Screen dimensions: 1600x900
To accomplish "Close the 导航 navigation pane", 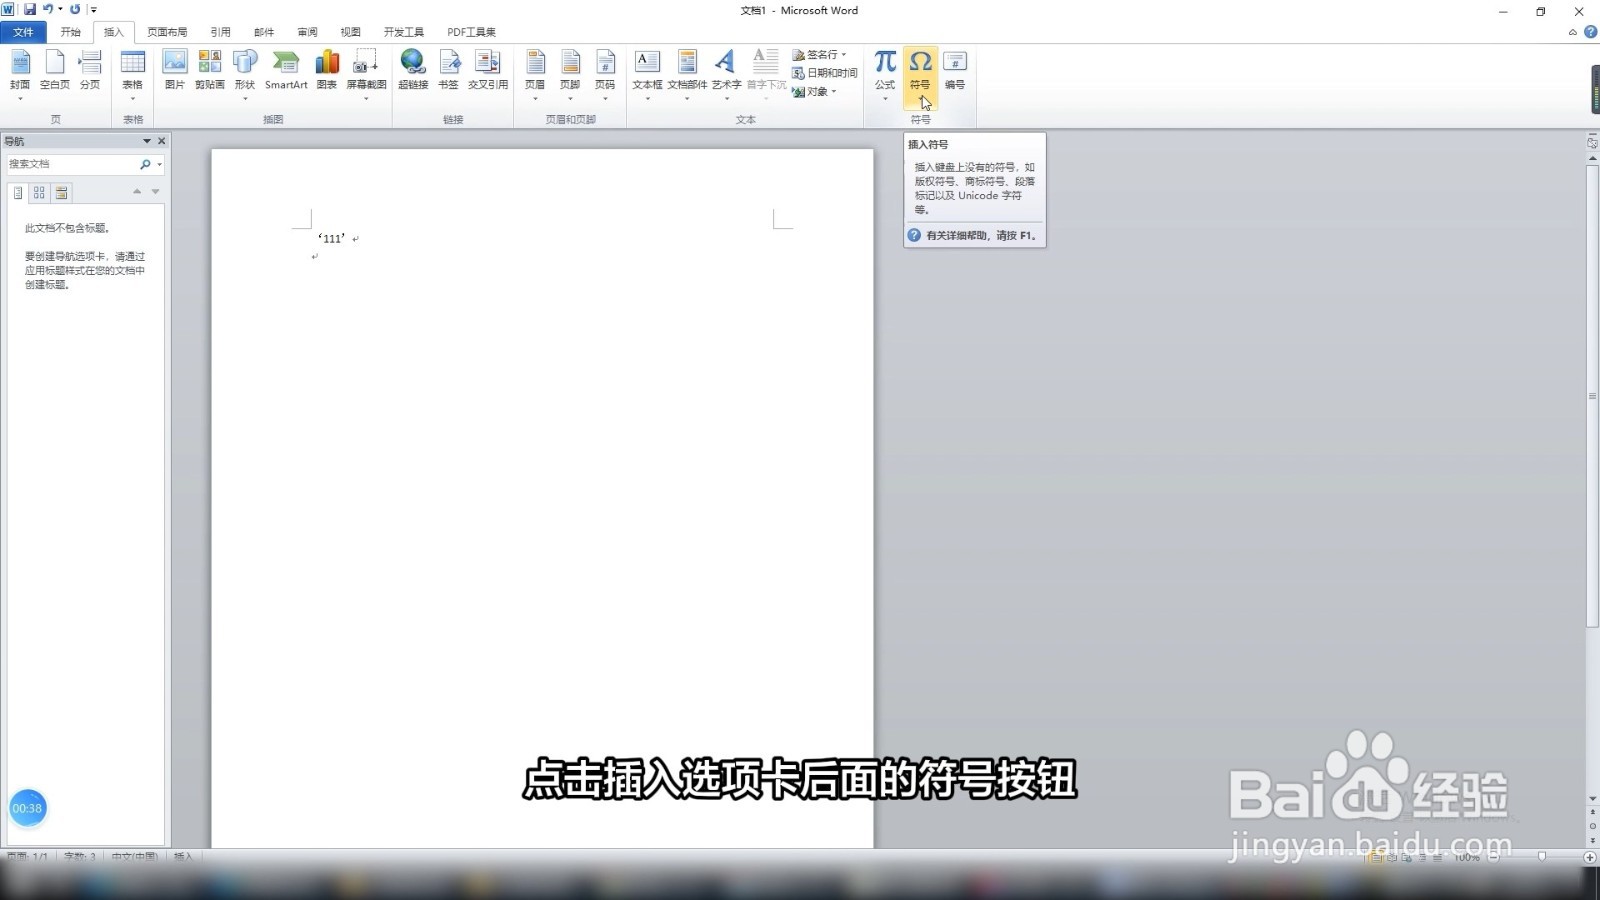I will 161,141.
